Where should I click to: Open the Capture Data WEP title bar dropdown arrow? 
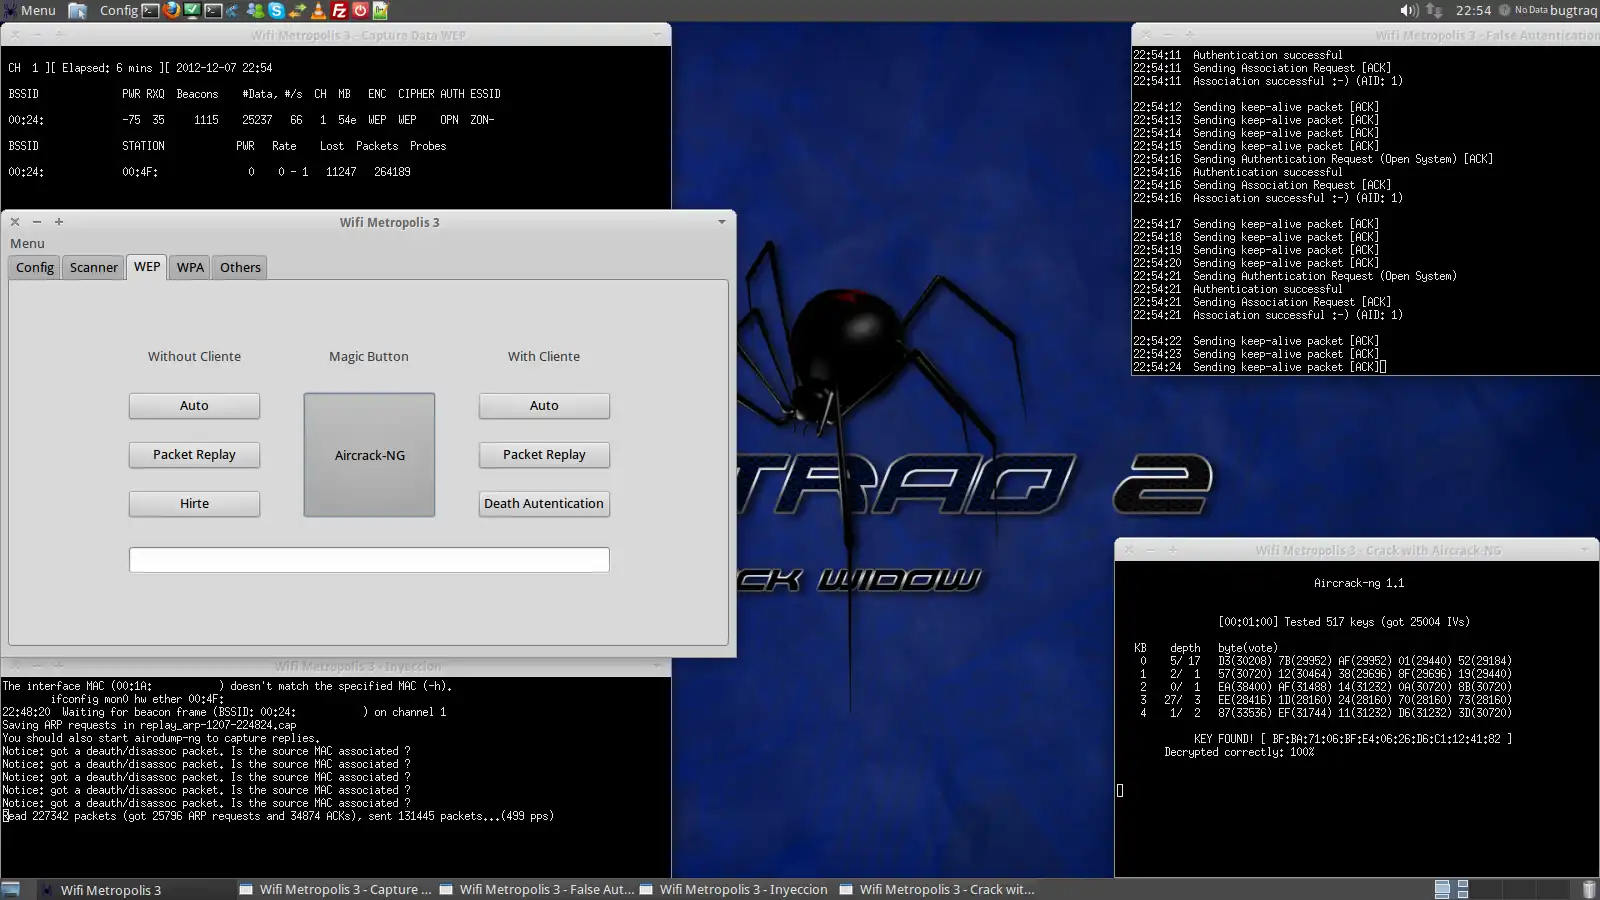coord(657,34)
